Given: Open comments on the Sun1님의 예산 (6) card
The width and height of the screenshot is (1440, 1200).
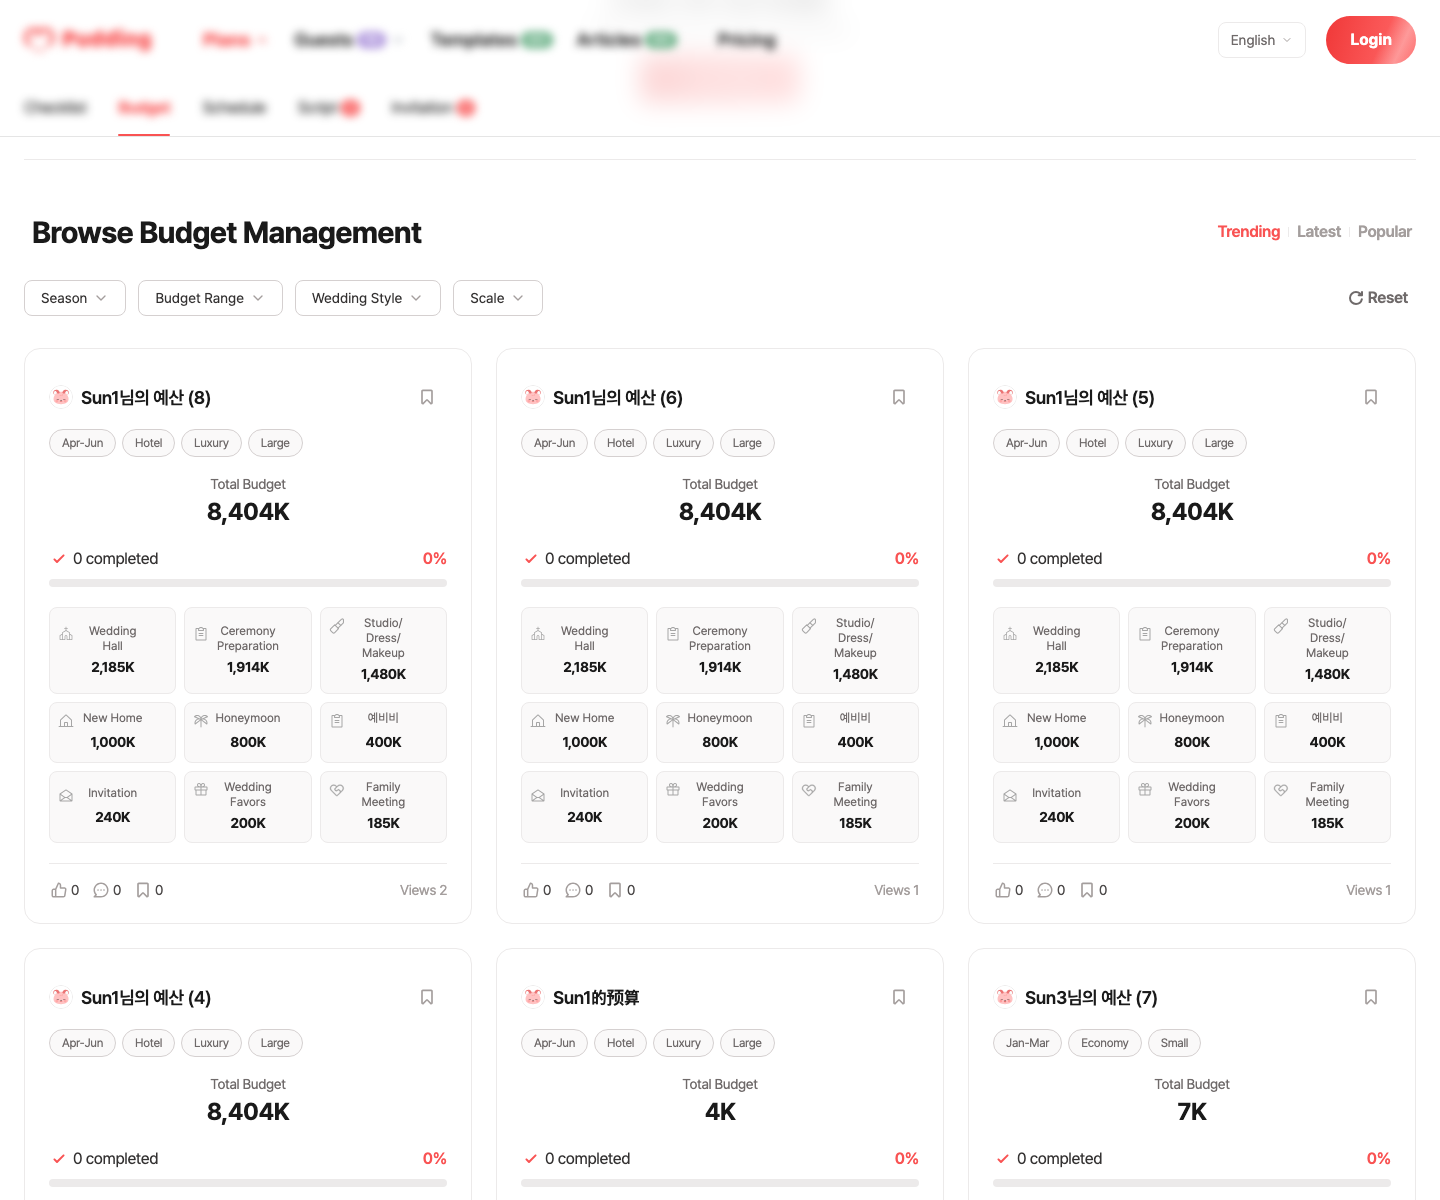Looking at the screenshot, I should [573, 890].
